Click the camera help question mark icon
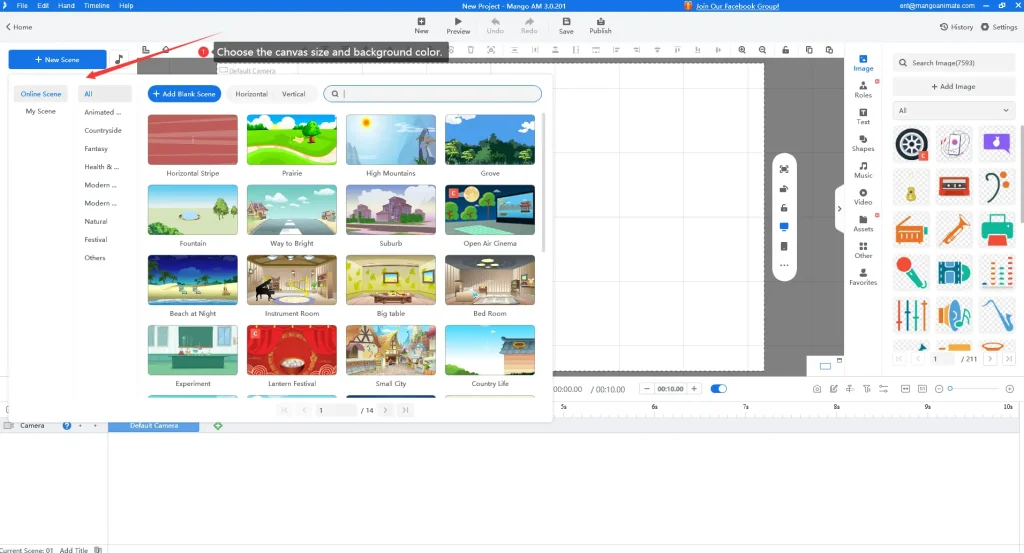The height and width of the screenshot is (553, 1024). point(67,426)
